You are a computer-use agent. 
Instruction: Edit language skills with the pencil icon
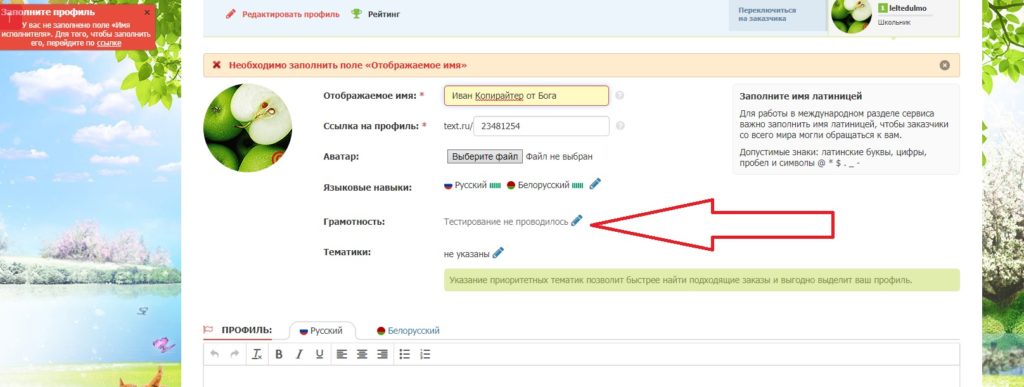click(595, 184)
